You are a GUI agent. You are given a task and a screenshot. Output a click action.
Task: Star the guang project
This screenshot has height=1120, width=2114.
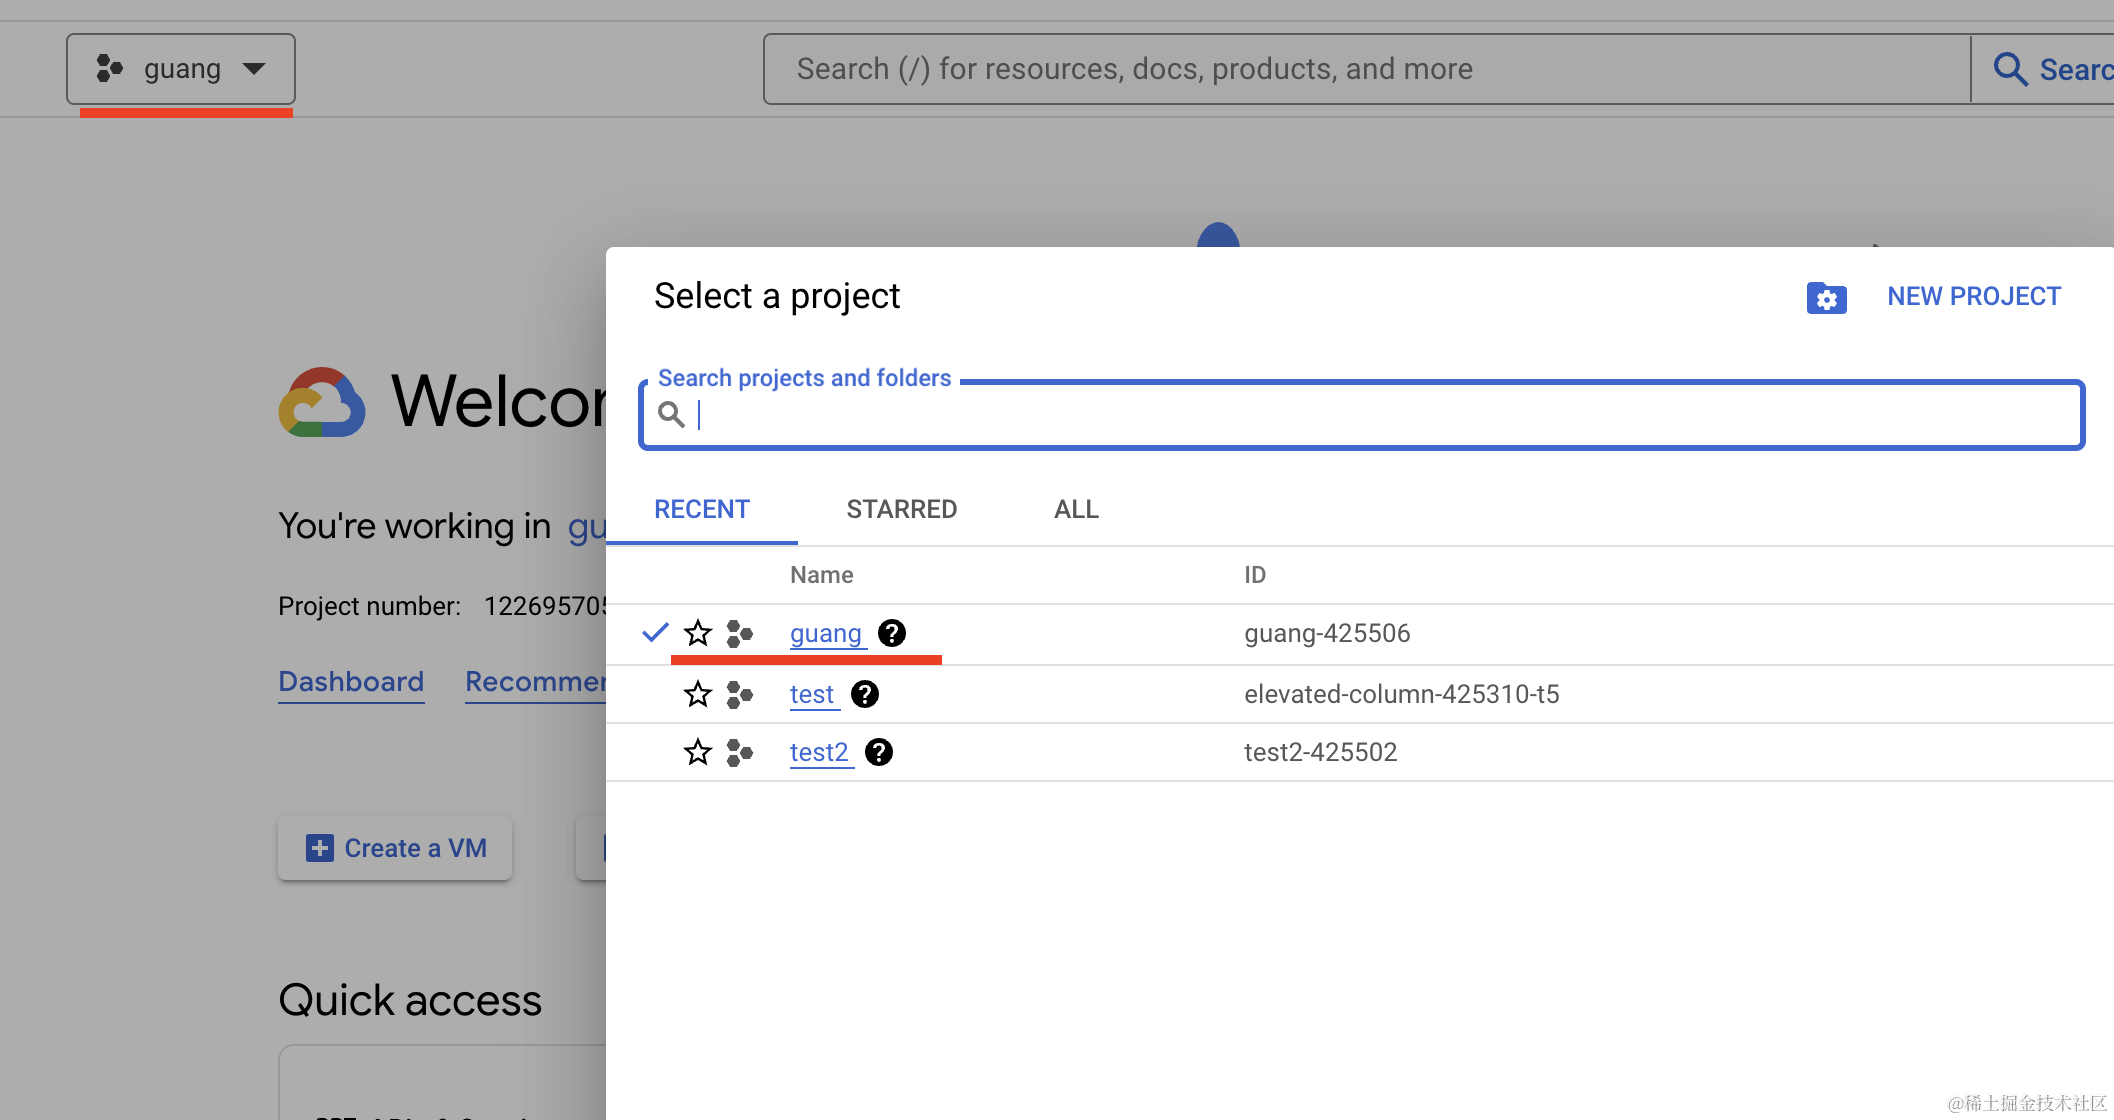coord(698,633)
